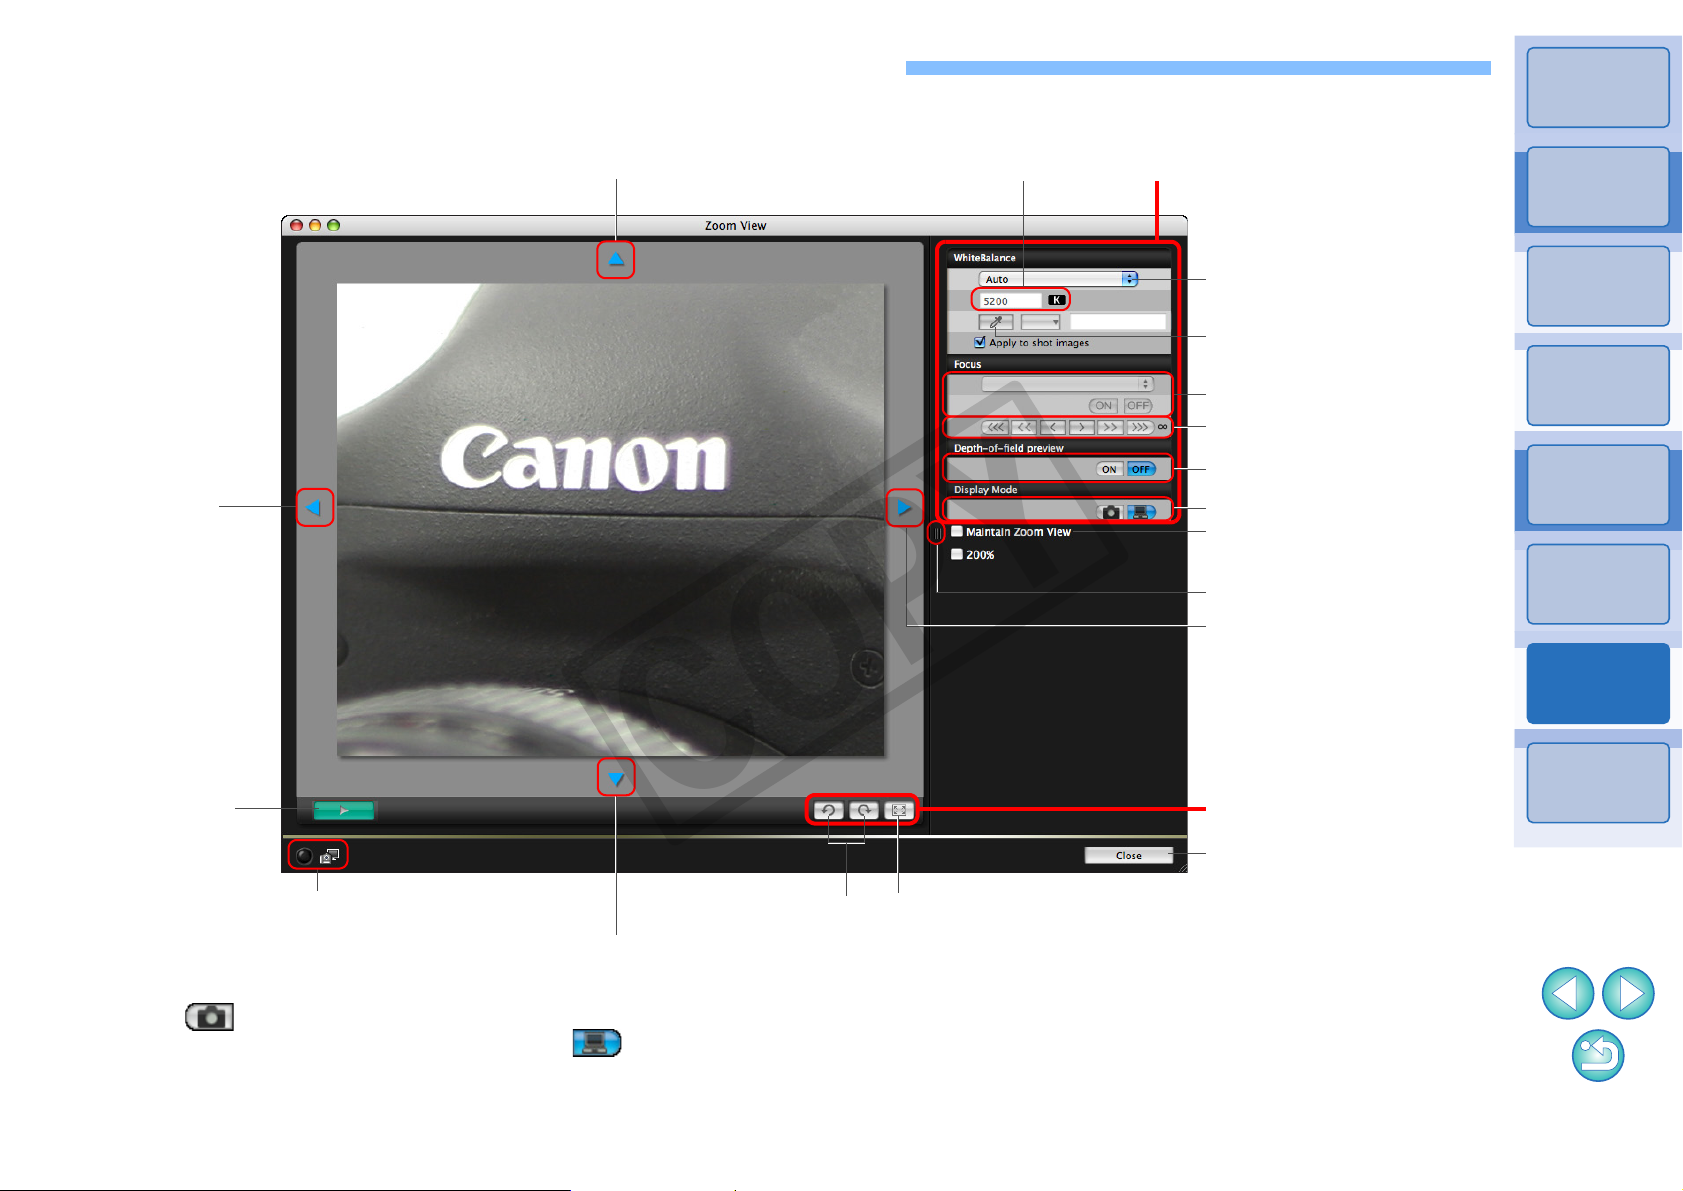Image resolution: width=1683 pixels, height=1191 pixels.
Task: Open the fourth sidebar tab
Action: tap(1598, 385)
